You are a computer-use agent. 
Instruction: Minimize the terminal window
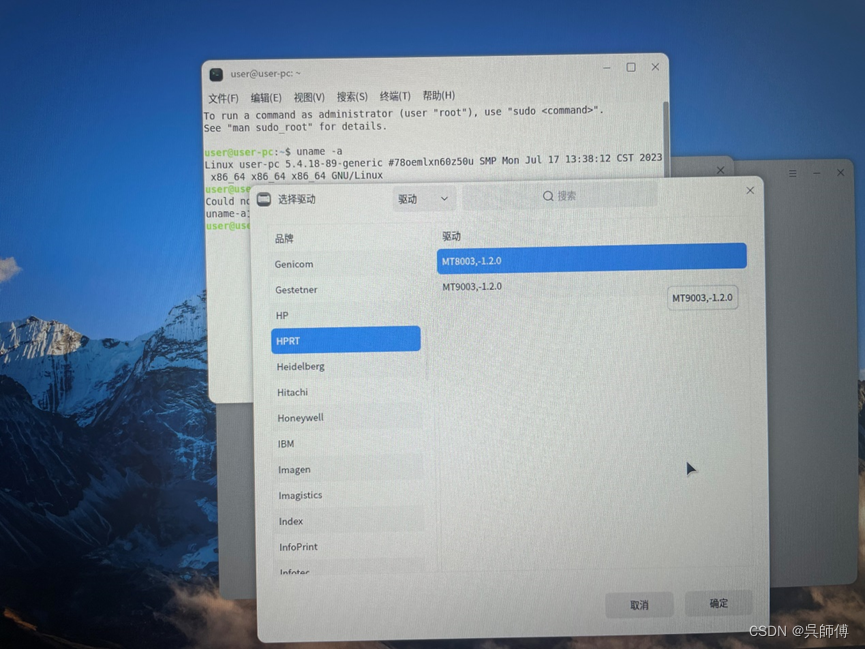[607, 67]
